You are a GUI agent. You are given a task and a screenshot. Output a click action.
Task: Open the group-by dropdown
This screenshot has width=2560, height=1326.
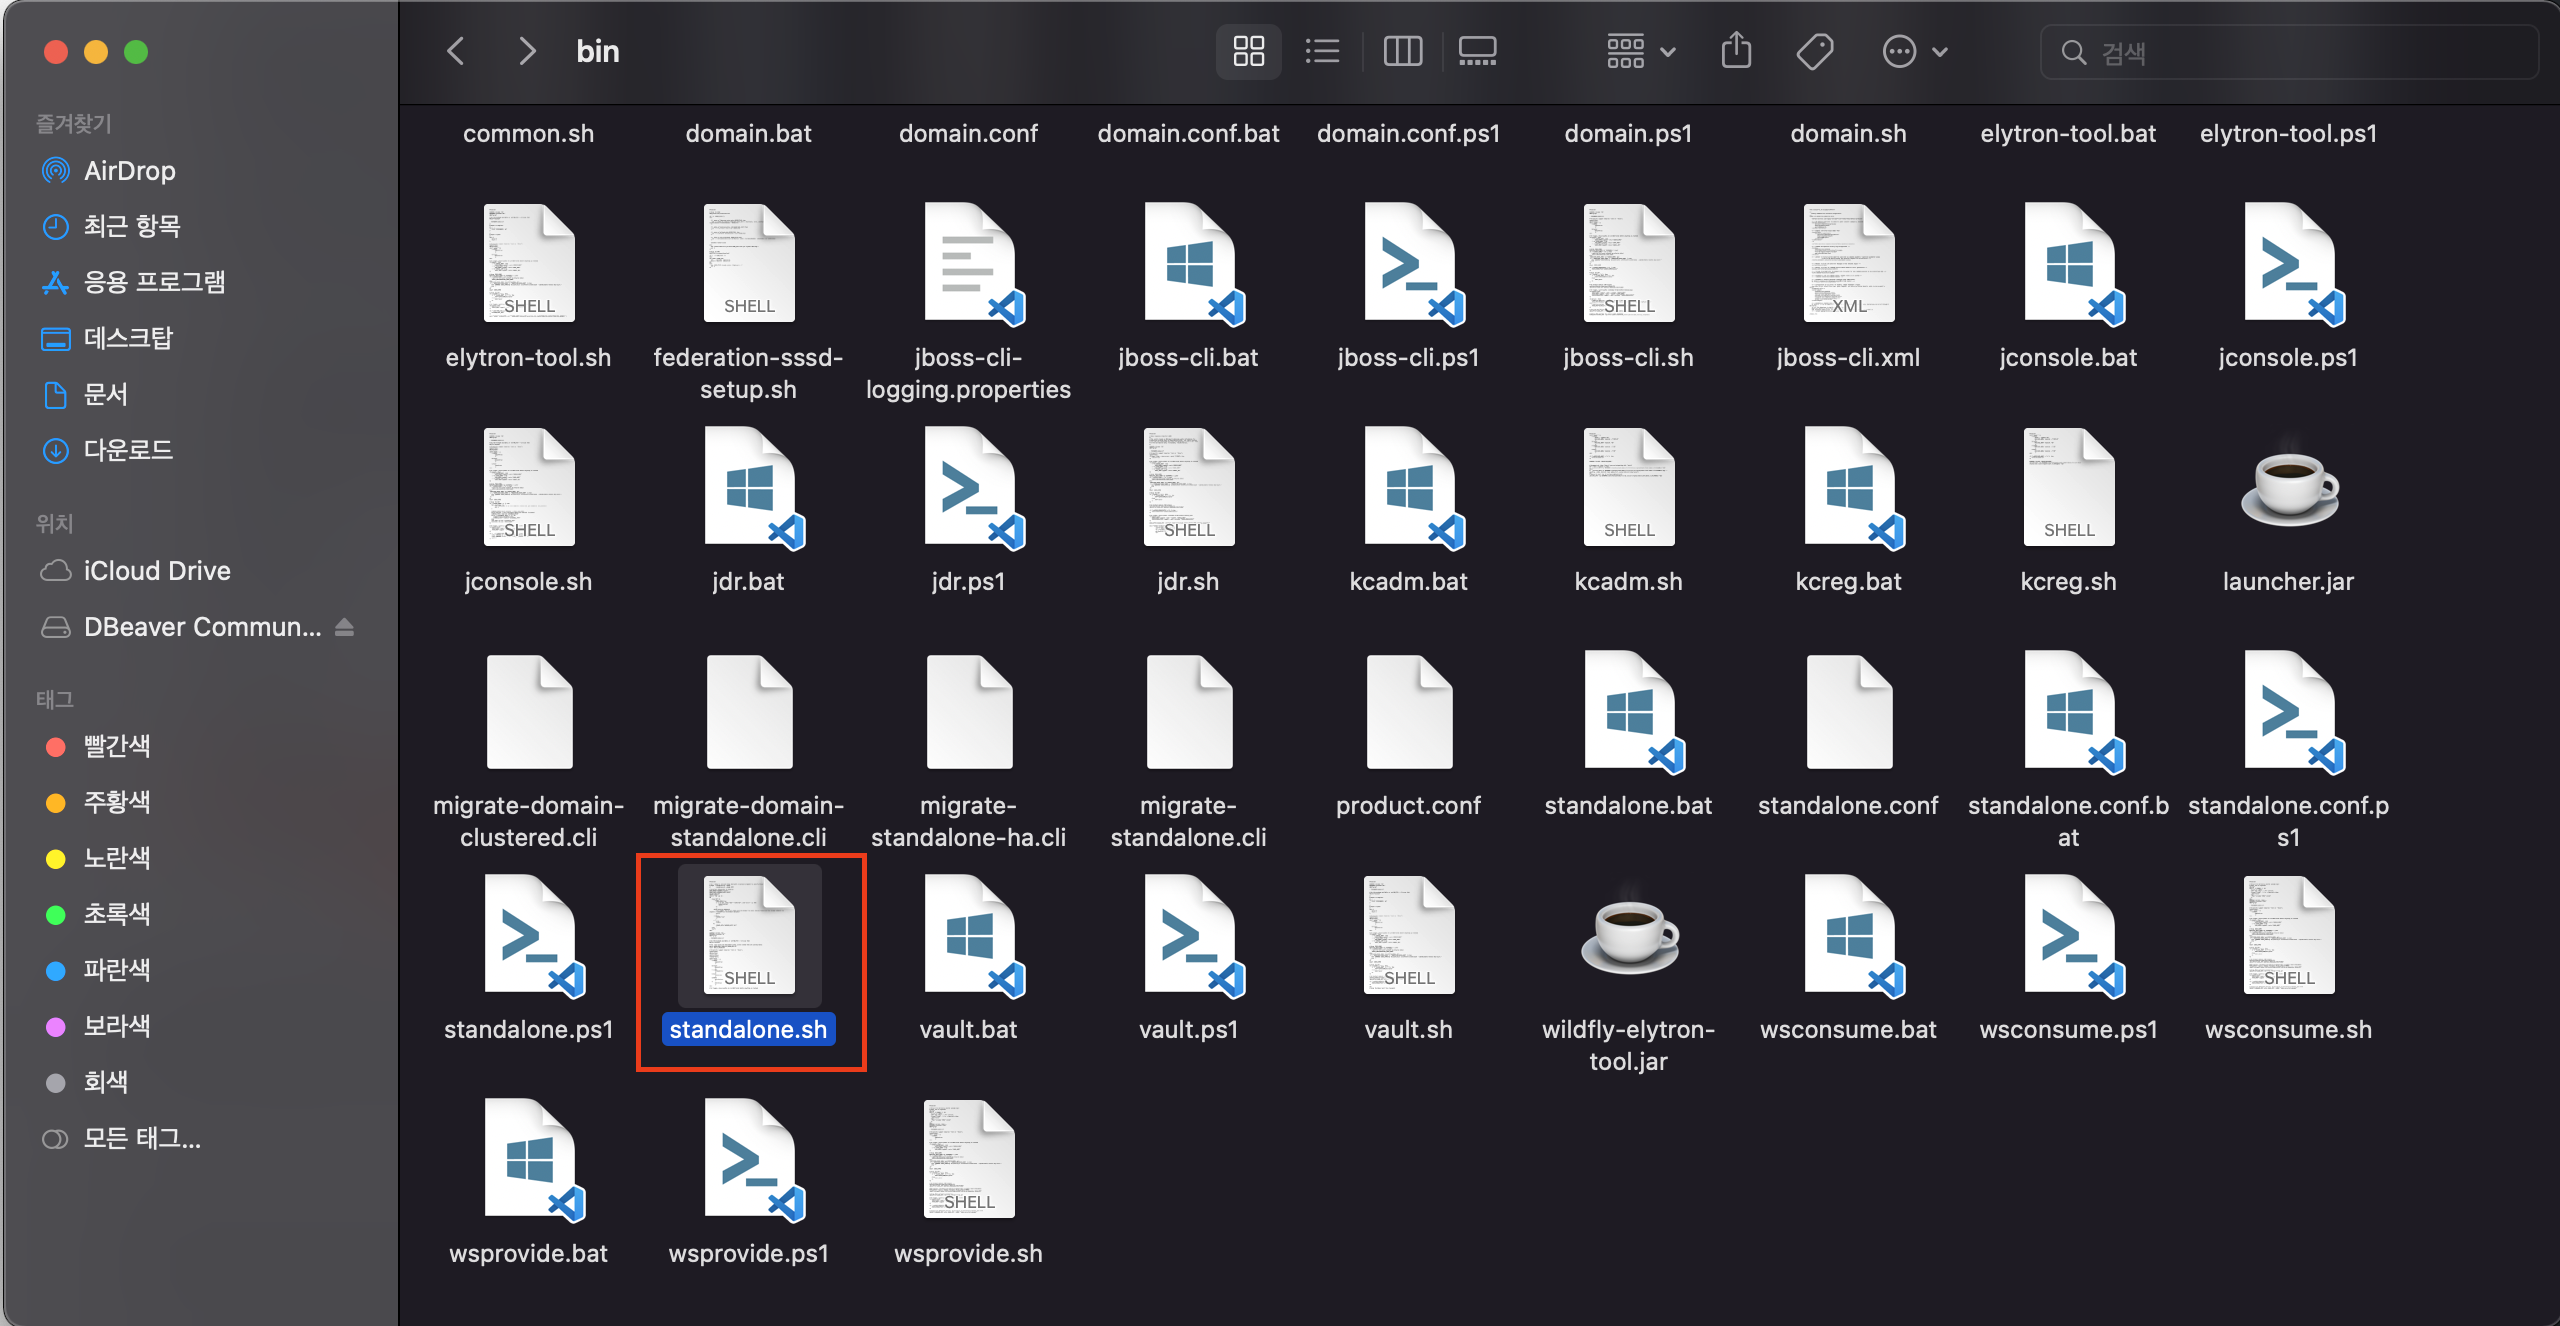click(x=1640, y=51)
